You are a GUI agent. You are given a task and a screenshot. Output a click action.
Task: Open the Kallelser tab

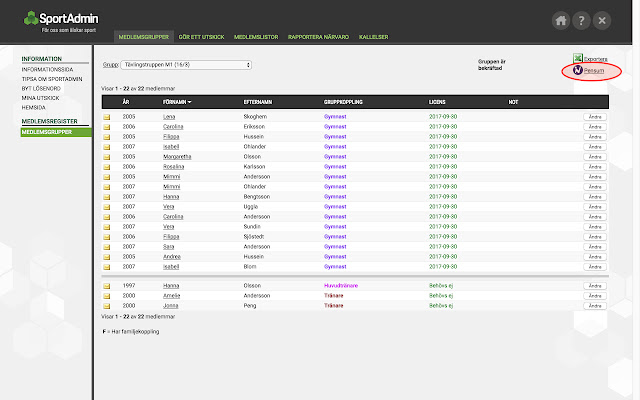pos(373,37)
